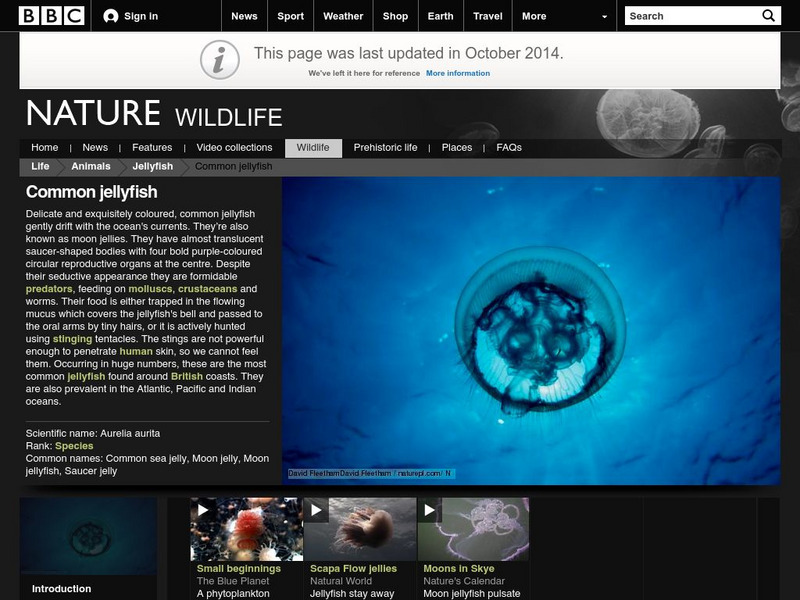800x600 pixels.
Task: Play the Scapa Flow jellies video
Action: click(314, 511)
